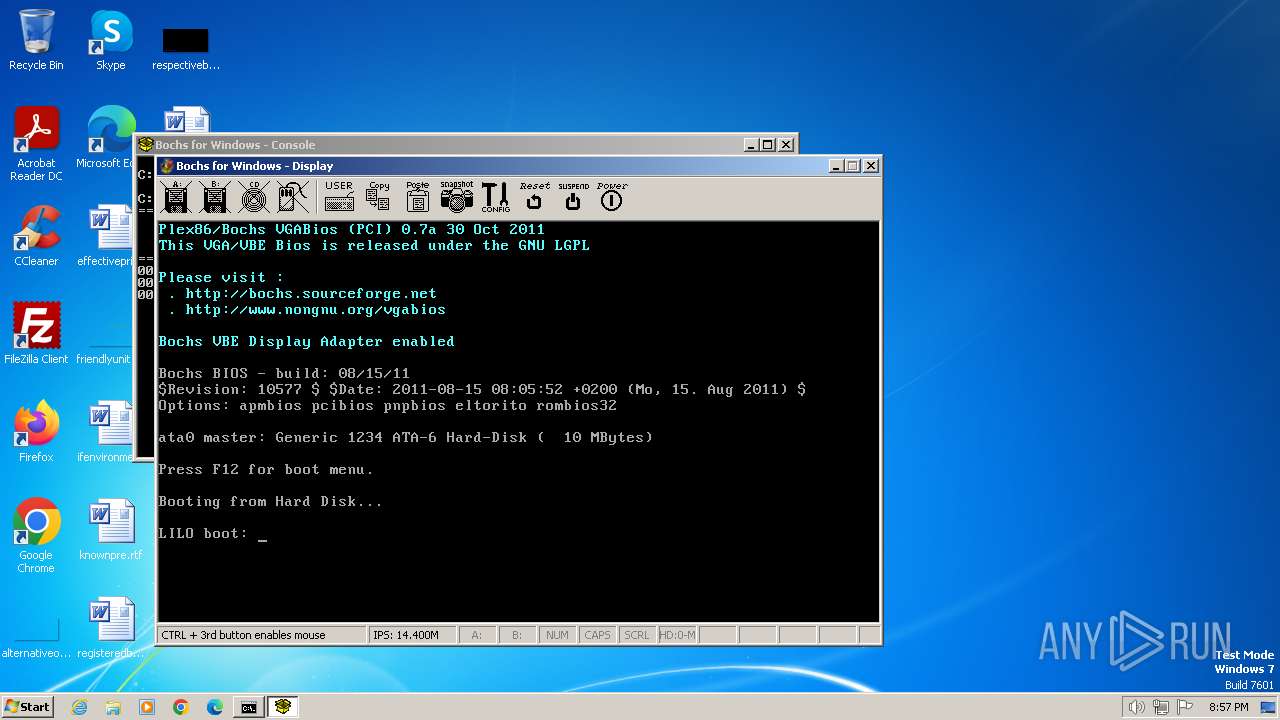This screenshot has height=720, width=1280.
Task: Minimize the Bochs Console window
Action: click(751, 145)
